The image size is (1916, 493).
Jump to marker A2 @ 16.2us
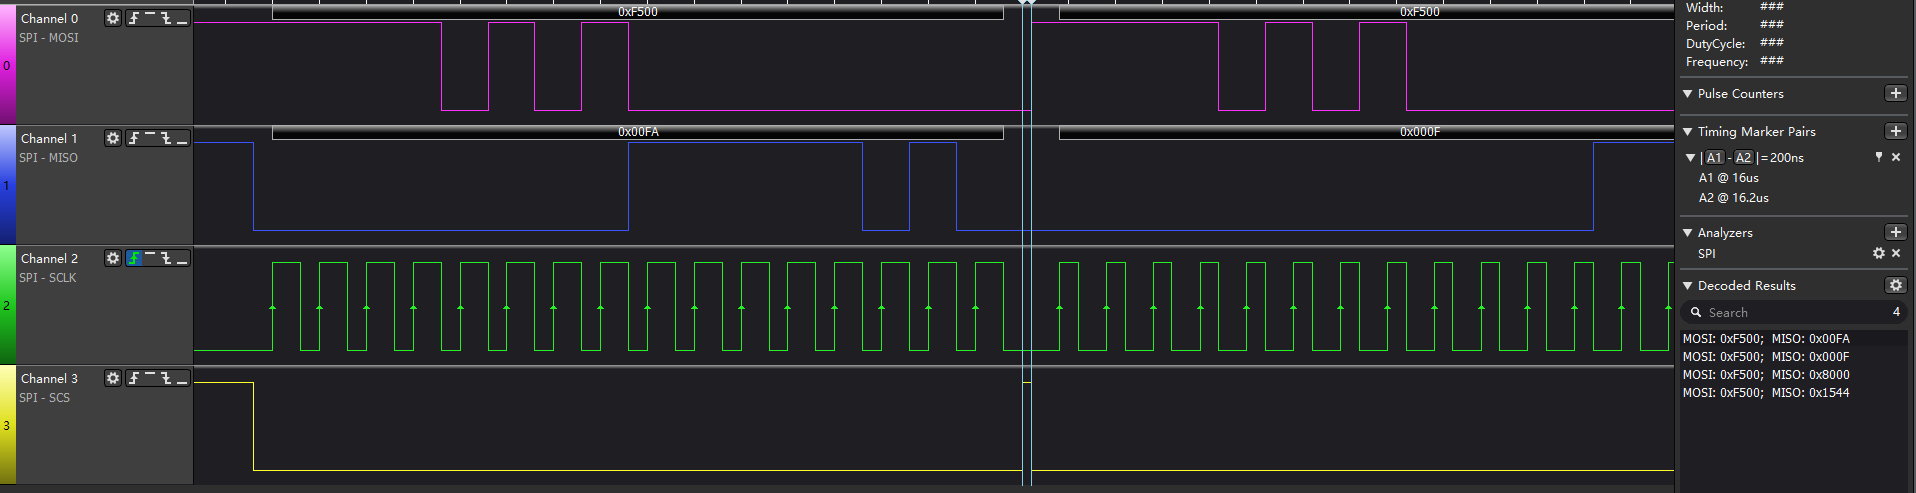click(1734, 198)
